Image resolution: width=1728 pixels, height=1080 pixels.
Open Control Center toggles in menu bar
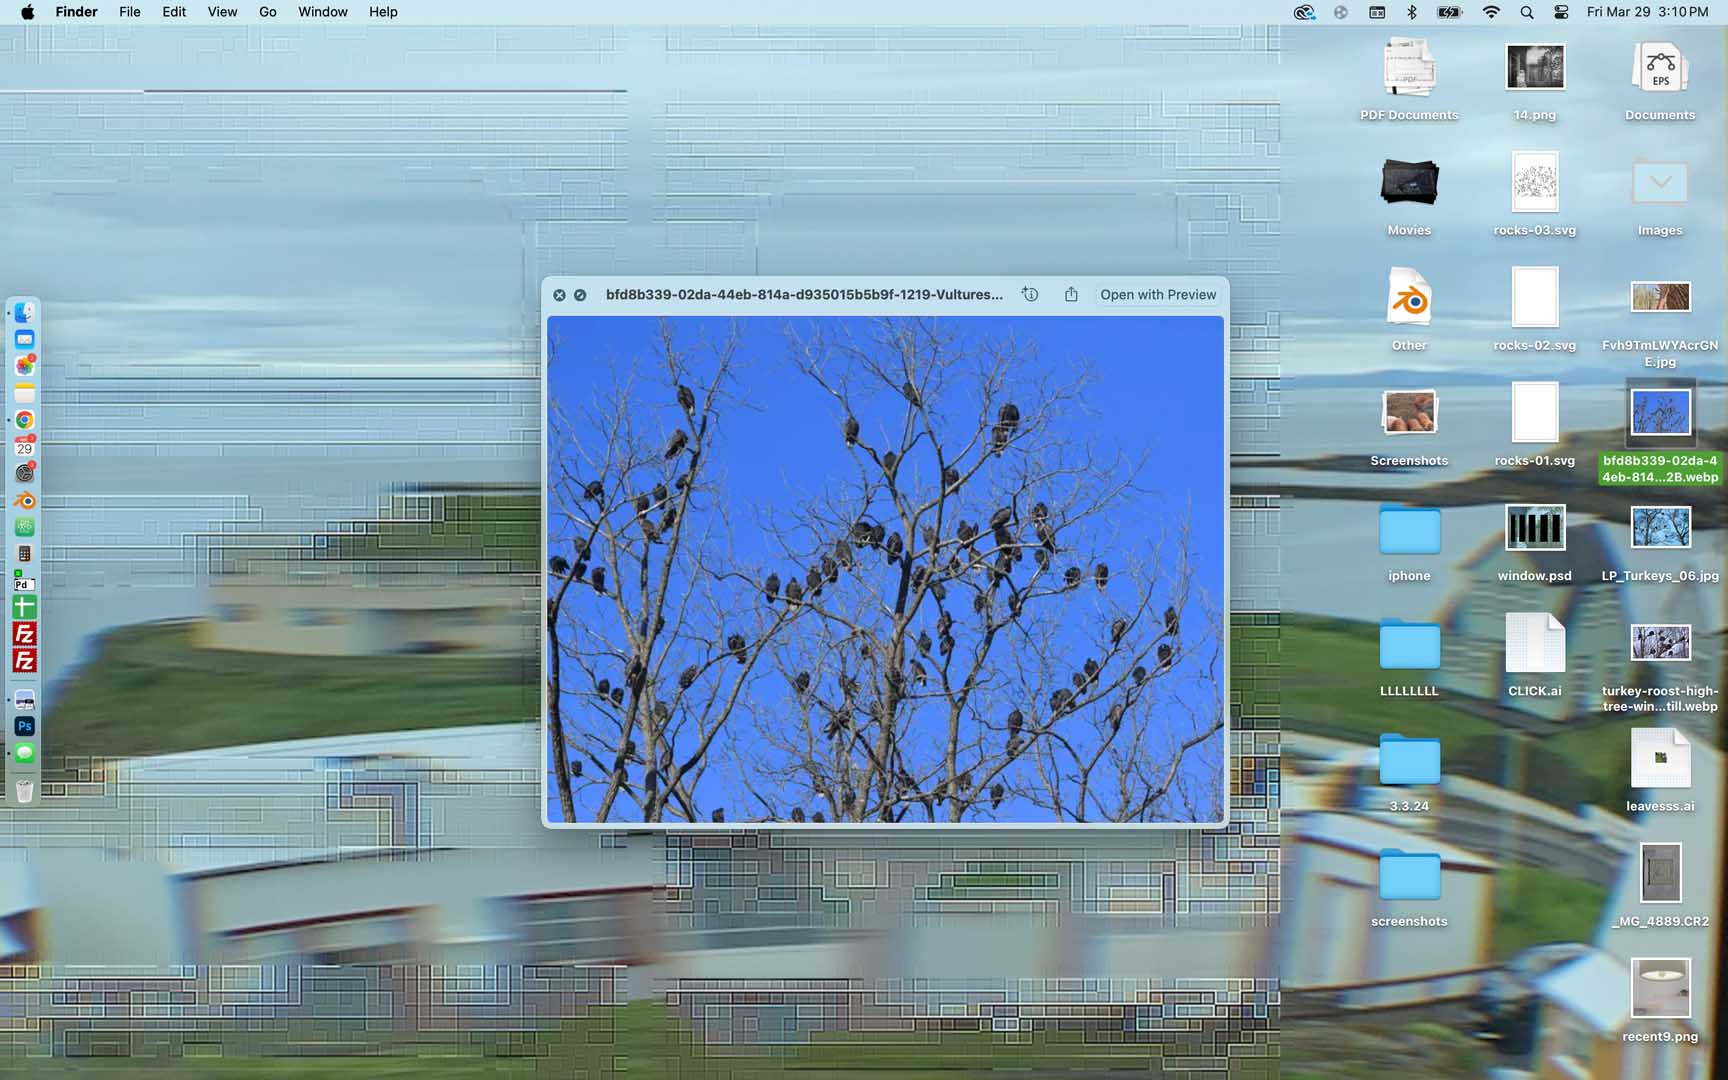1561,12
